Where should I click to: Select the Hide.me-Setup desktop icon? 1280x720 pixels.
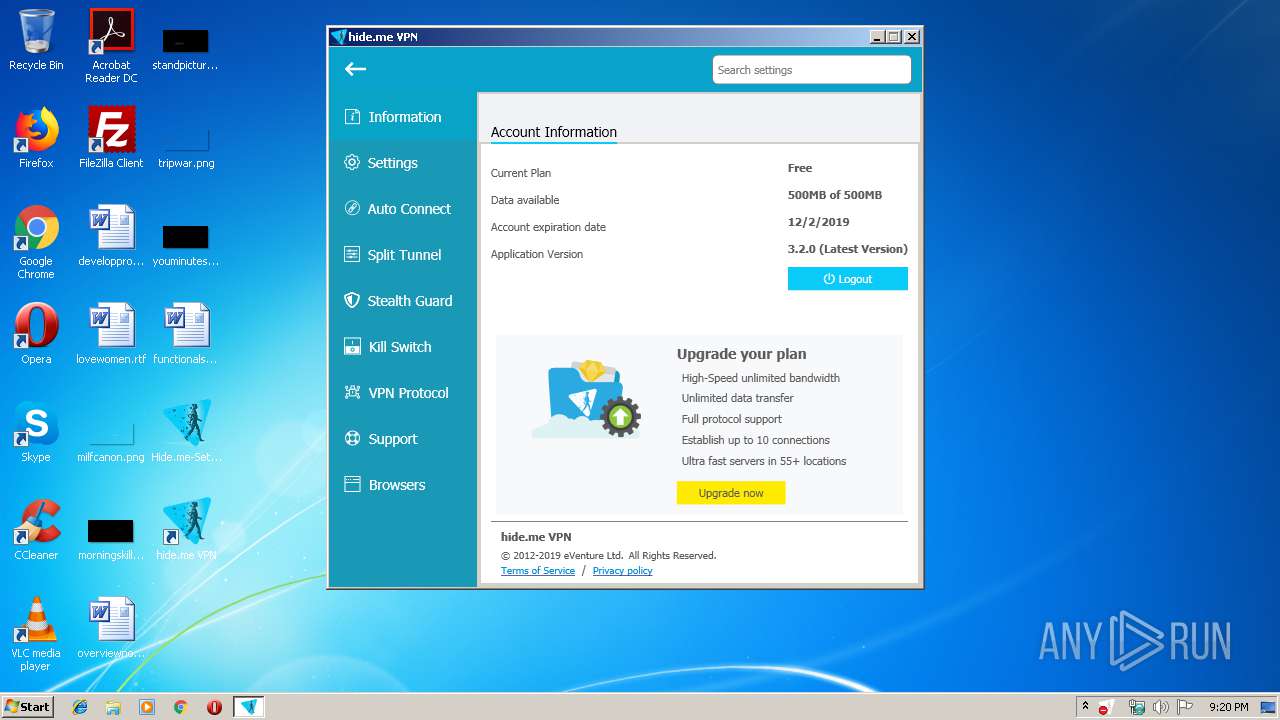click(x=186, y=432)
